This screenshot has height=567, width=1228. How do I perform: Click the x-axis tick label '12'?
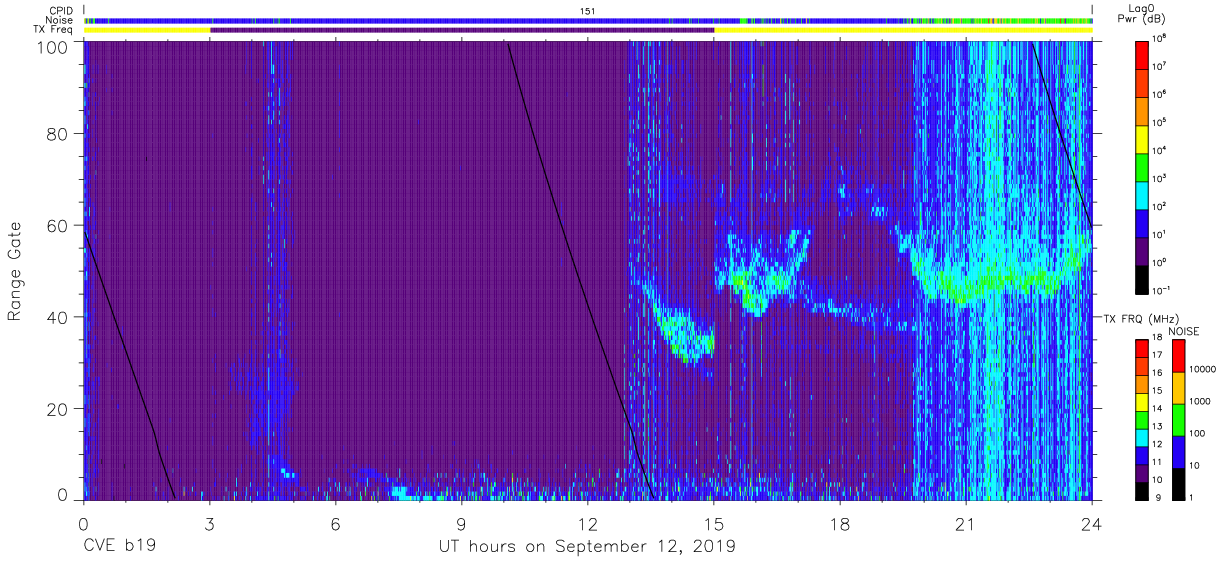point(588,523)
